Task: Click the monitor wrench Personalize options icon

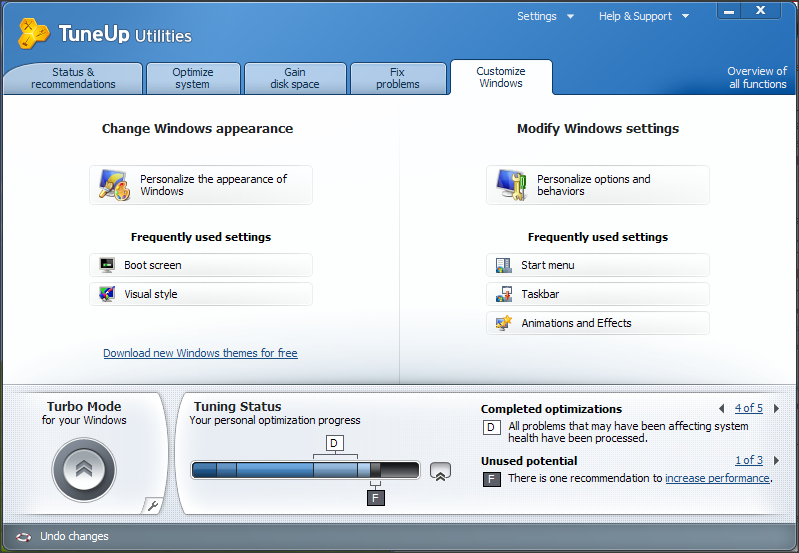Action: coord(511,185)
